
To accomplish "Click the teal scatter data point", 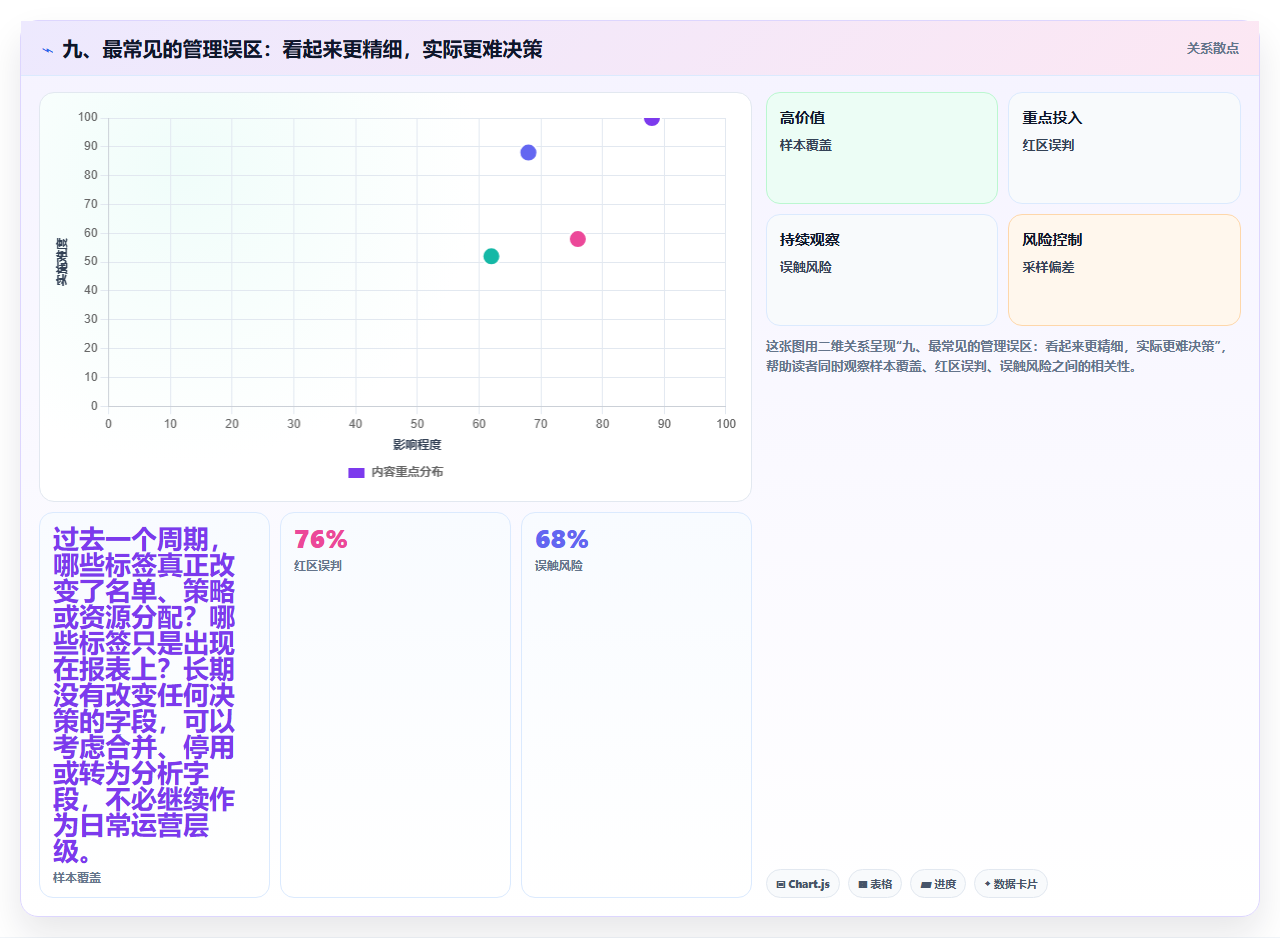I will pyautogui.click(x=491, y=256).
